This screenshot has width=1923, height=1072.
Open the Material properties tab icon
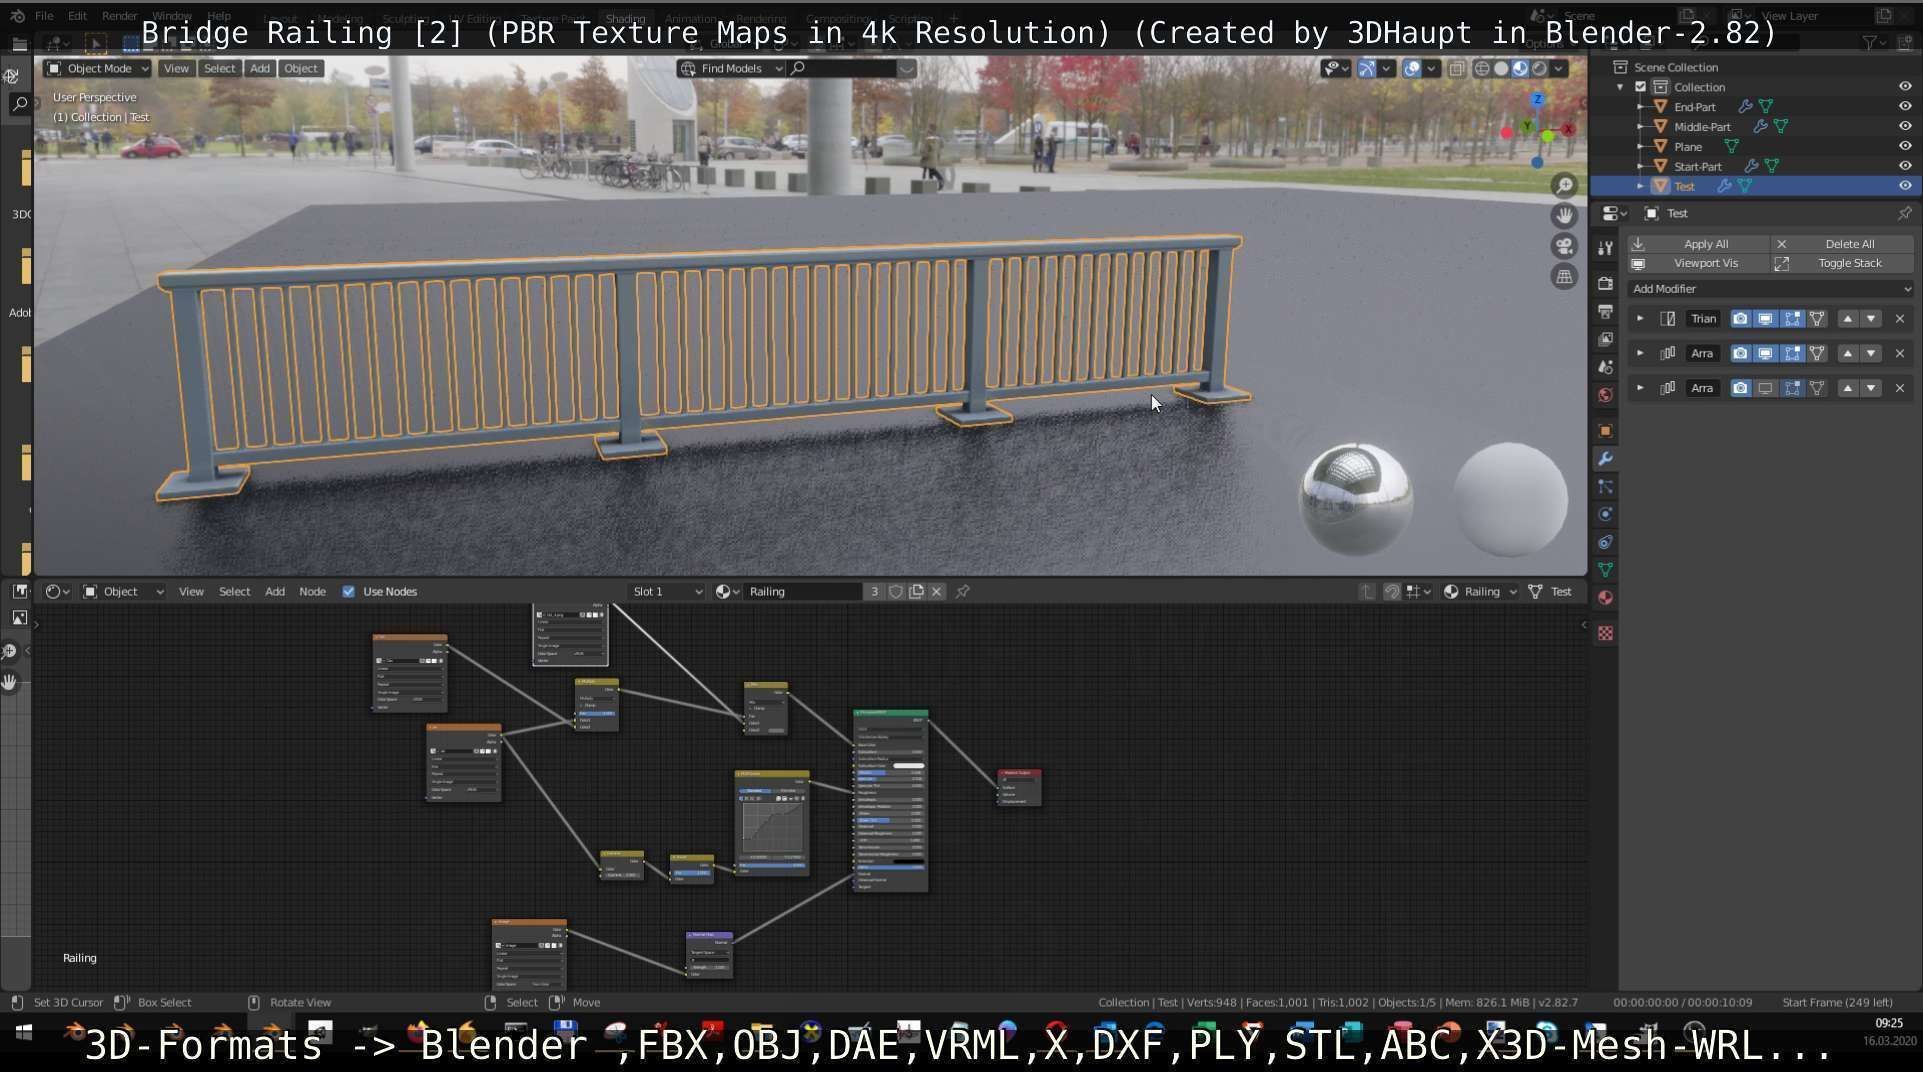(x=1605, y=598)
